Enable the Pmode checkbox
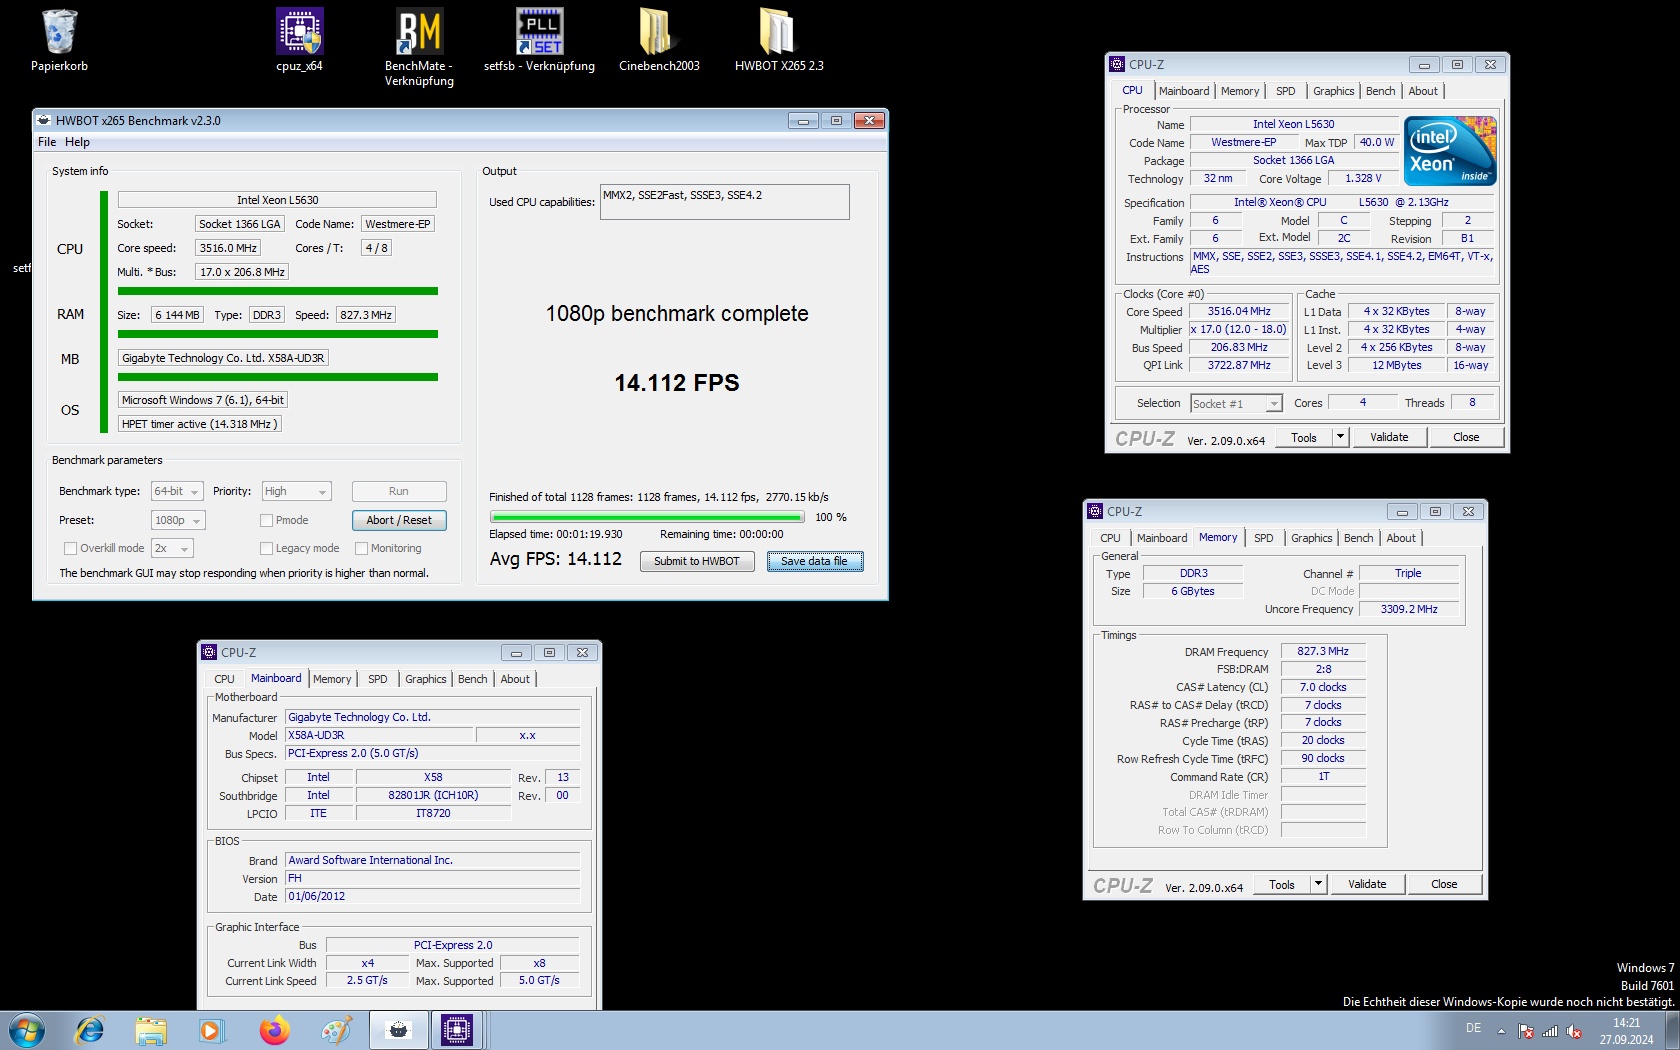Viewport: 1680px width, 1050px height. [266, 520]
